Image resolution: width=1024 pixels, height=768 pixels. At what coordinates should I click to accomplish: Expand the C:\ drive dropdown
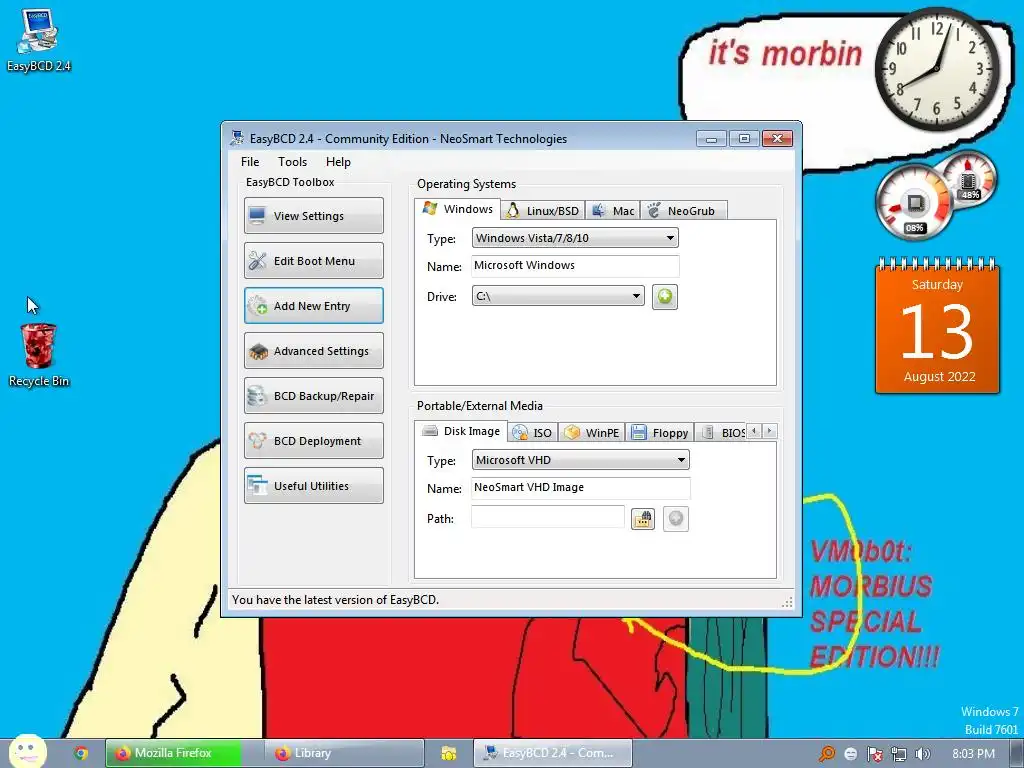coord(558,296)
